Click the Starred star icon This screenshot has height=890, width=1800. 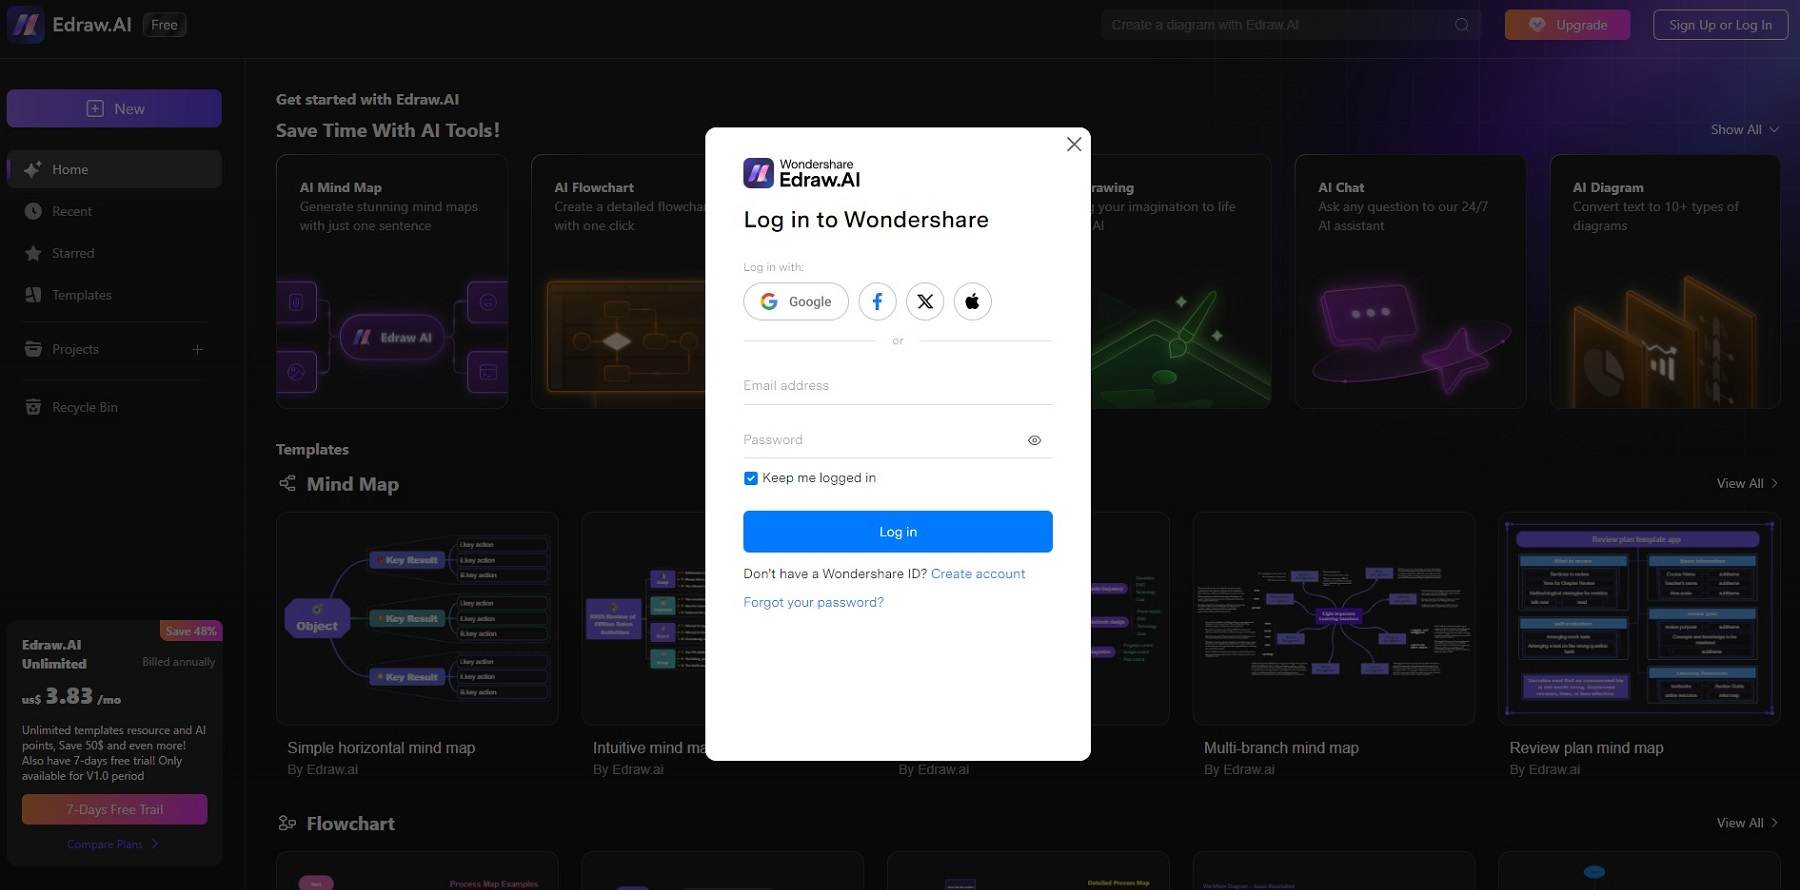33,253
